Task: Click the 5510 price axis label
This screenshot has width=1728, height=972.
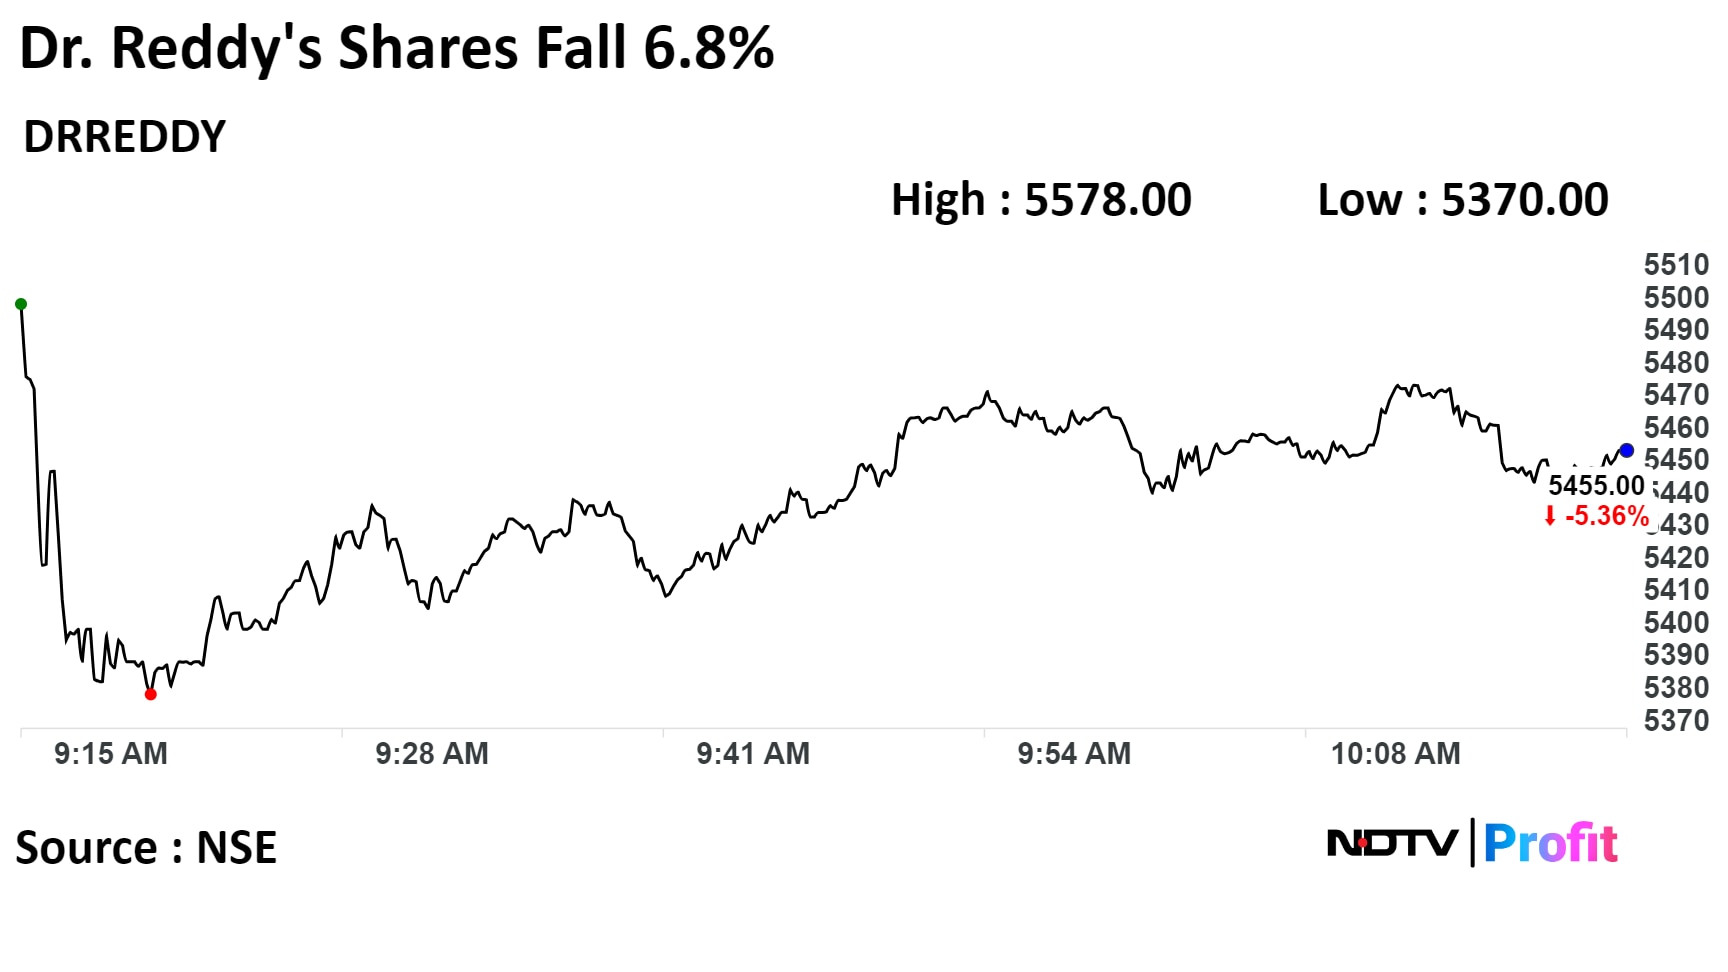Action: point(1676,265)
